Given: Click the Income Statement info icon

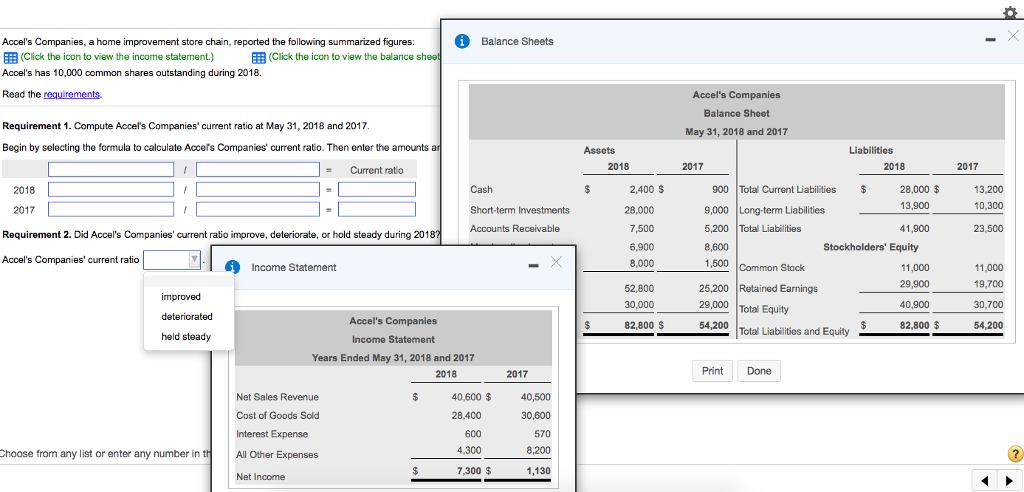Looking at the screenshot, I should pyautogui.click(x=232, y=267).
